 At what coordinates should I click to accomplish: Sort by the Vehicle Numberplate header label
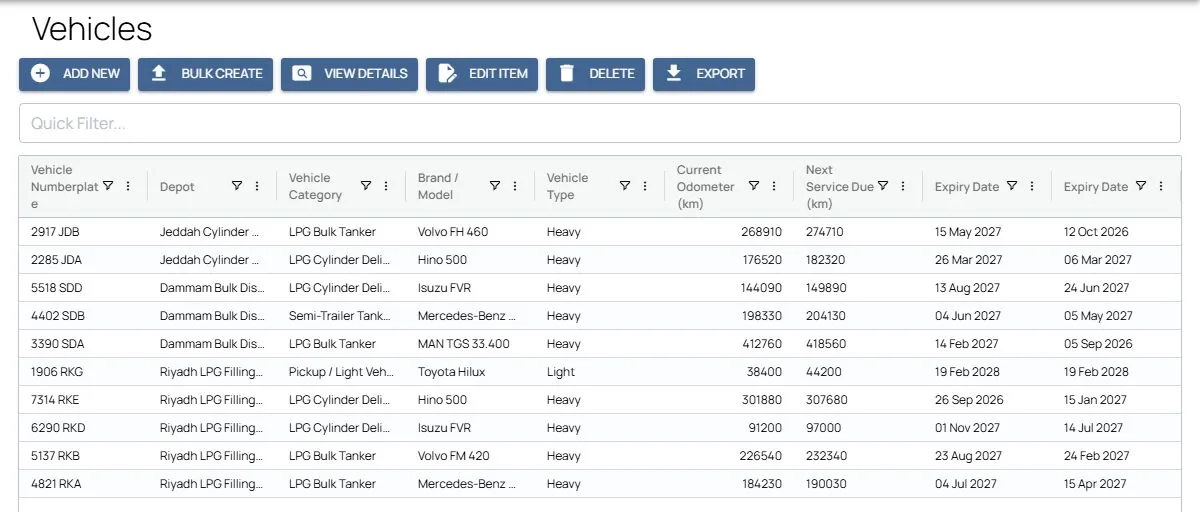[63, 186]
